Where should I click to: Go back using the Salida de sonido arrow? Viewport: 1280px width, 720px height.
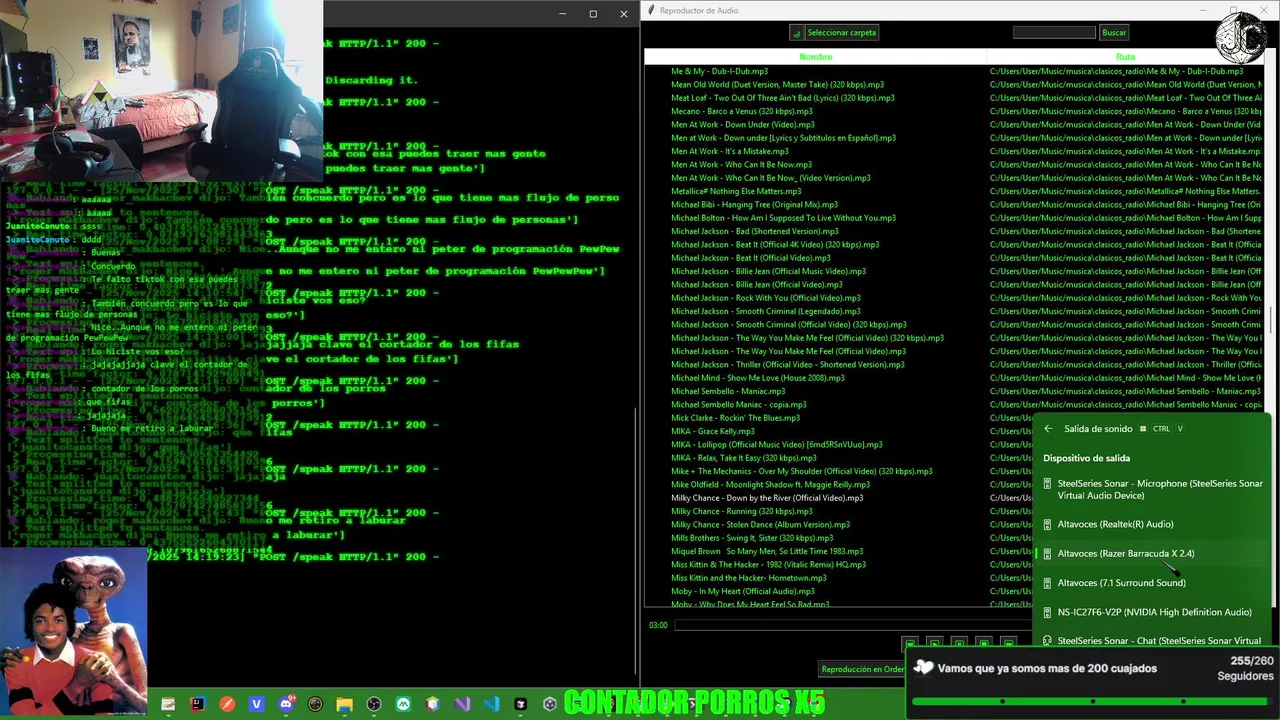tap(1048, 429)
